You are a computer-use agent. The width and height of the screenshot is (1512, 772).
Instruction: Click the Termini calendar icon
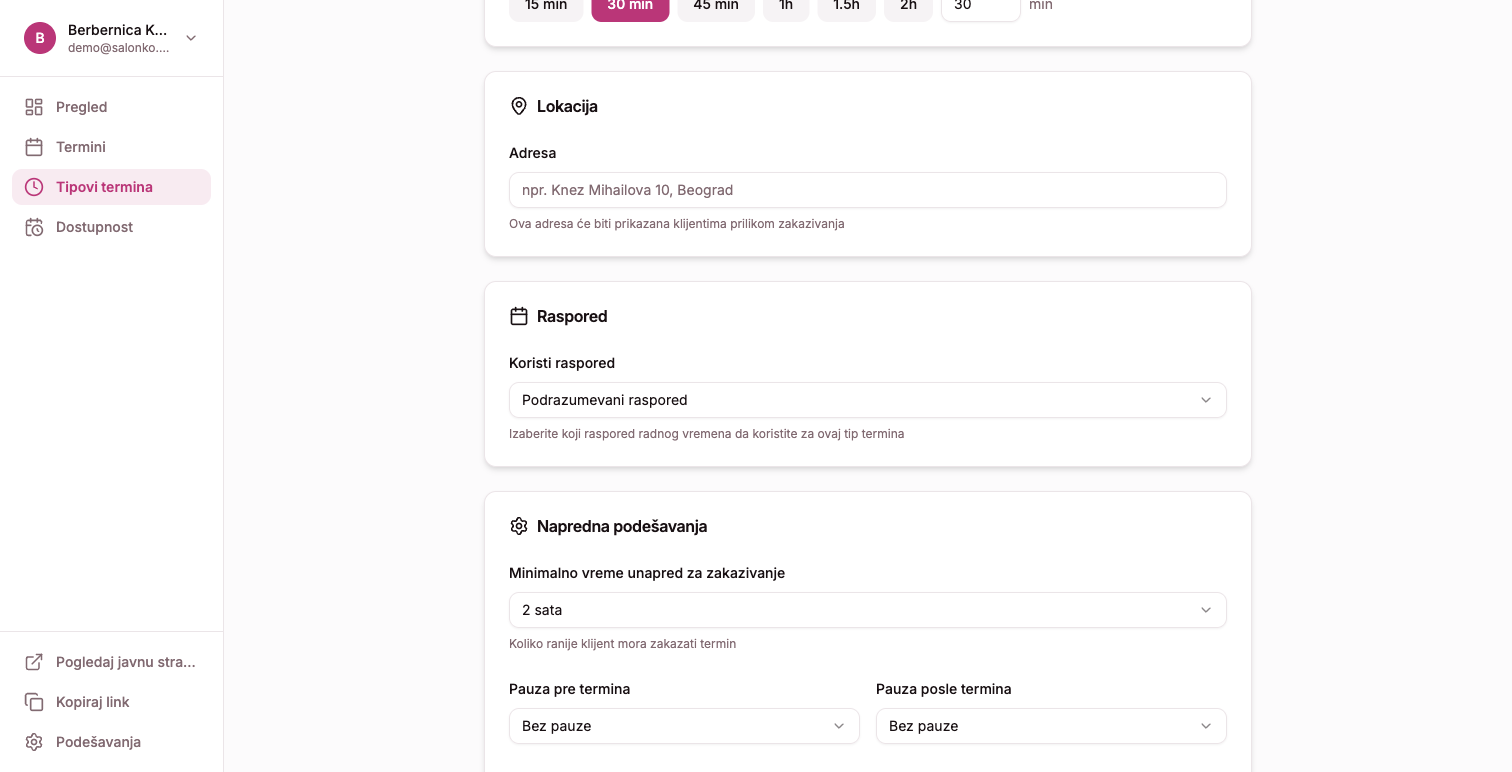(34, 147)
